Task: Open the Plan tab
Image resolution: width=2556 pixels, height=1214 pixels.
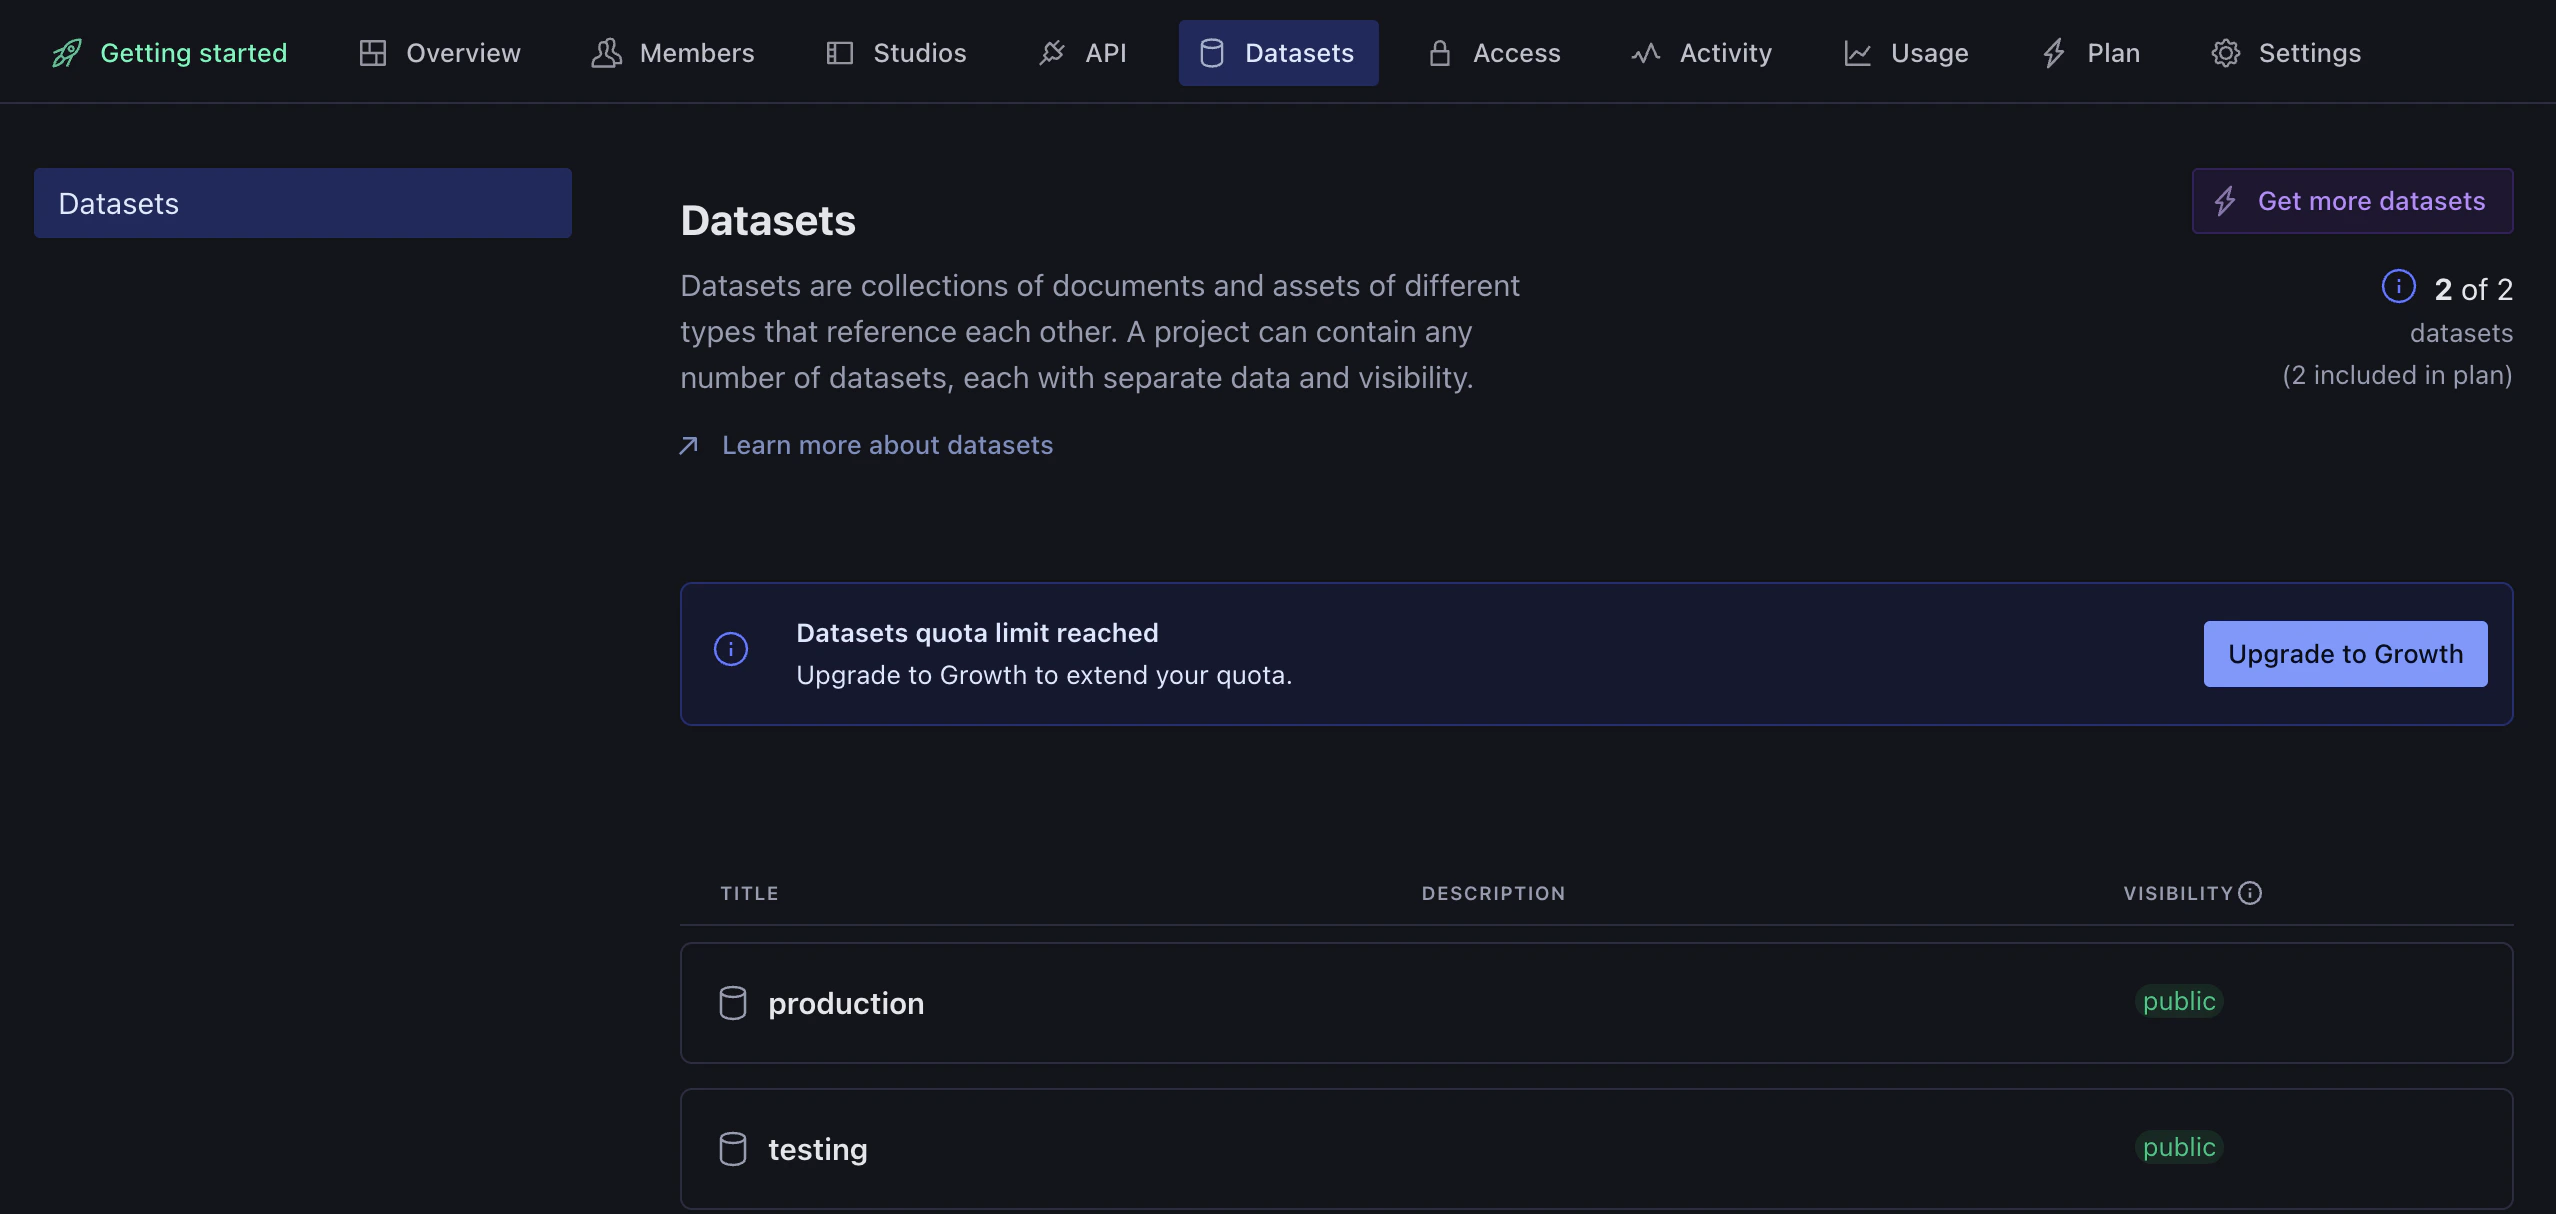Action: (x=2091, y=53)
